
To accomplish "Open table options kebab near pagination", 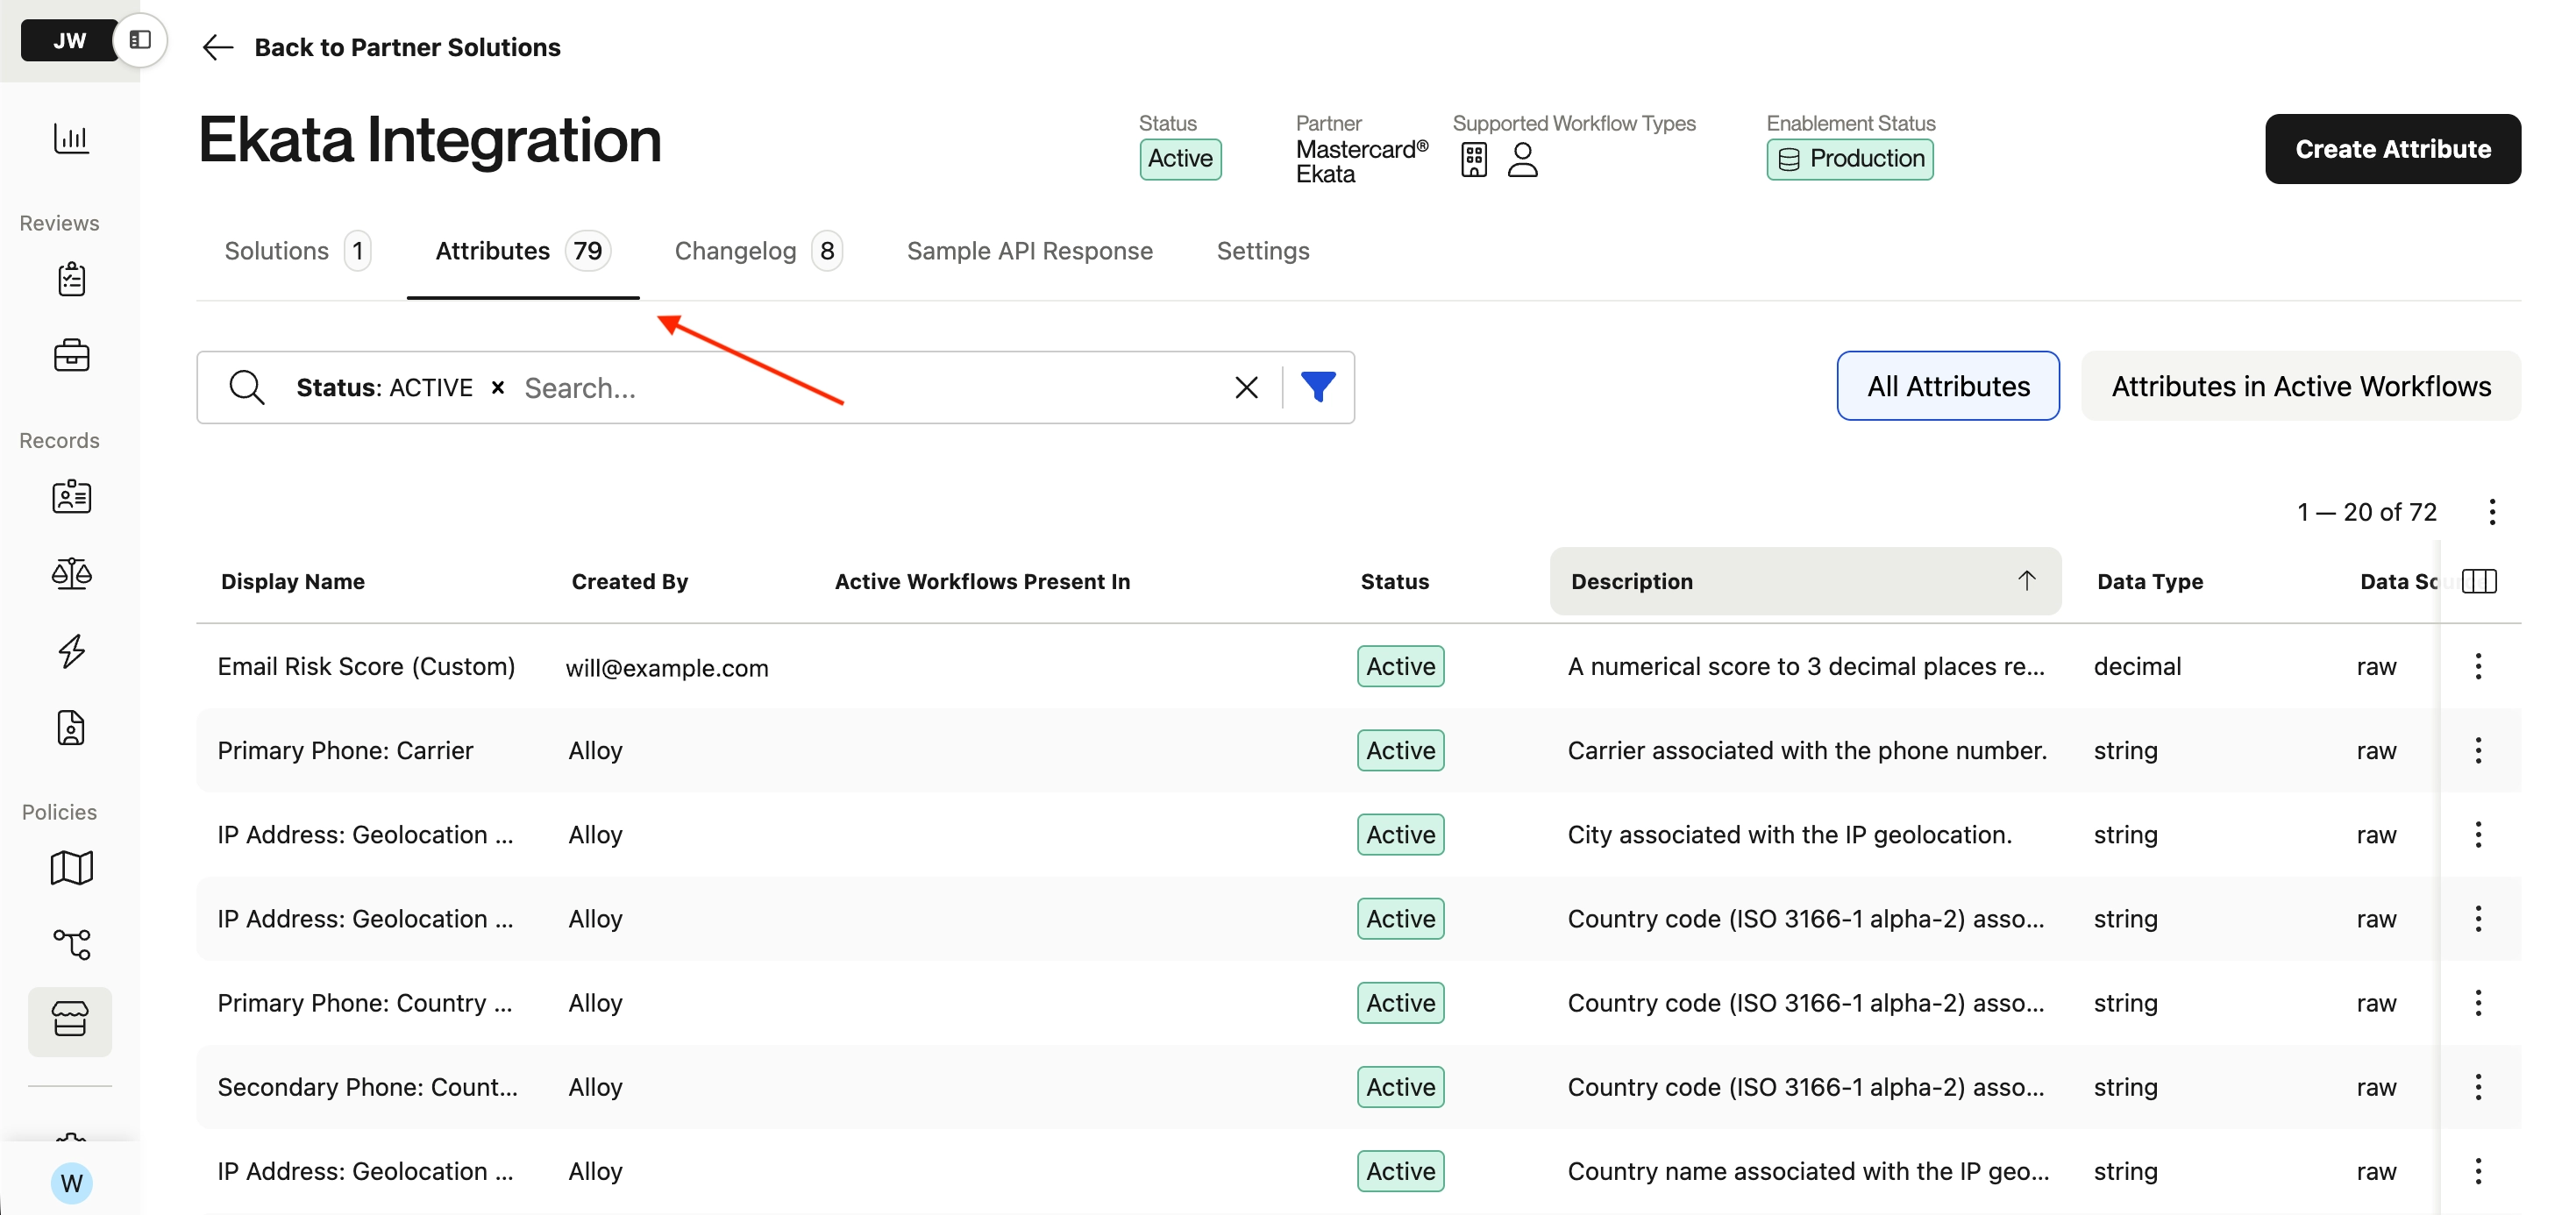I will click(x=2492, y=512).
